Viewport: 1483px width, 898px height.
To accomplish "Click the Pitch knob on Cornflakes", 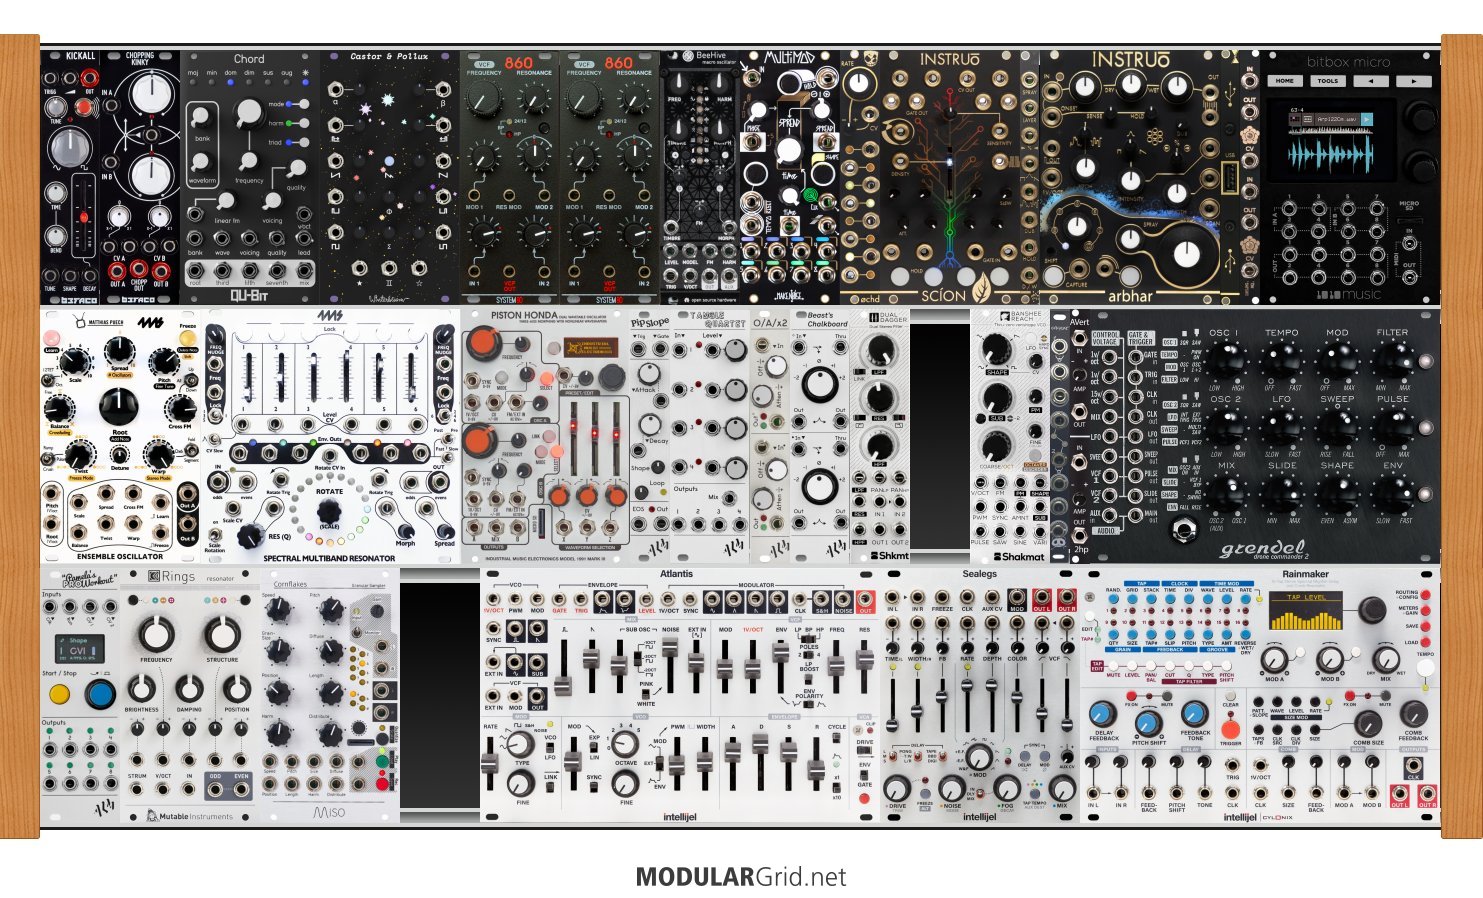I will 331,612.
